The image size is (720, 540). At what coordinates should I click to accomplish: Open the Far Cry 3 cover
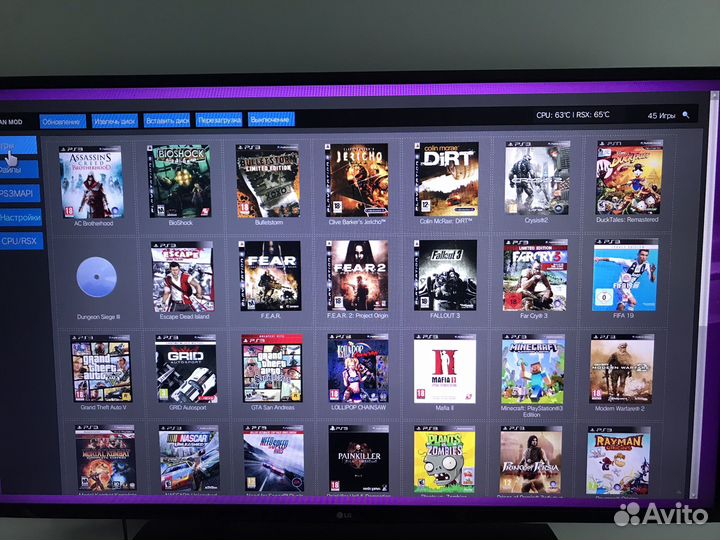pyautogui.click(x=535, y=275)
